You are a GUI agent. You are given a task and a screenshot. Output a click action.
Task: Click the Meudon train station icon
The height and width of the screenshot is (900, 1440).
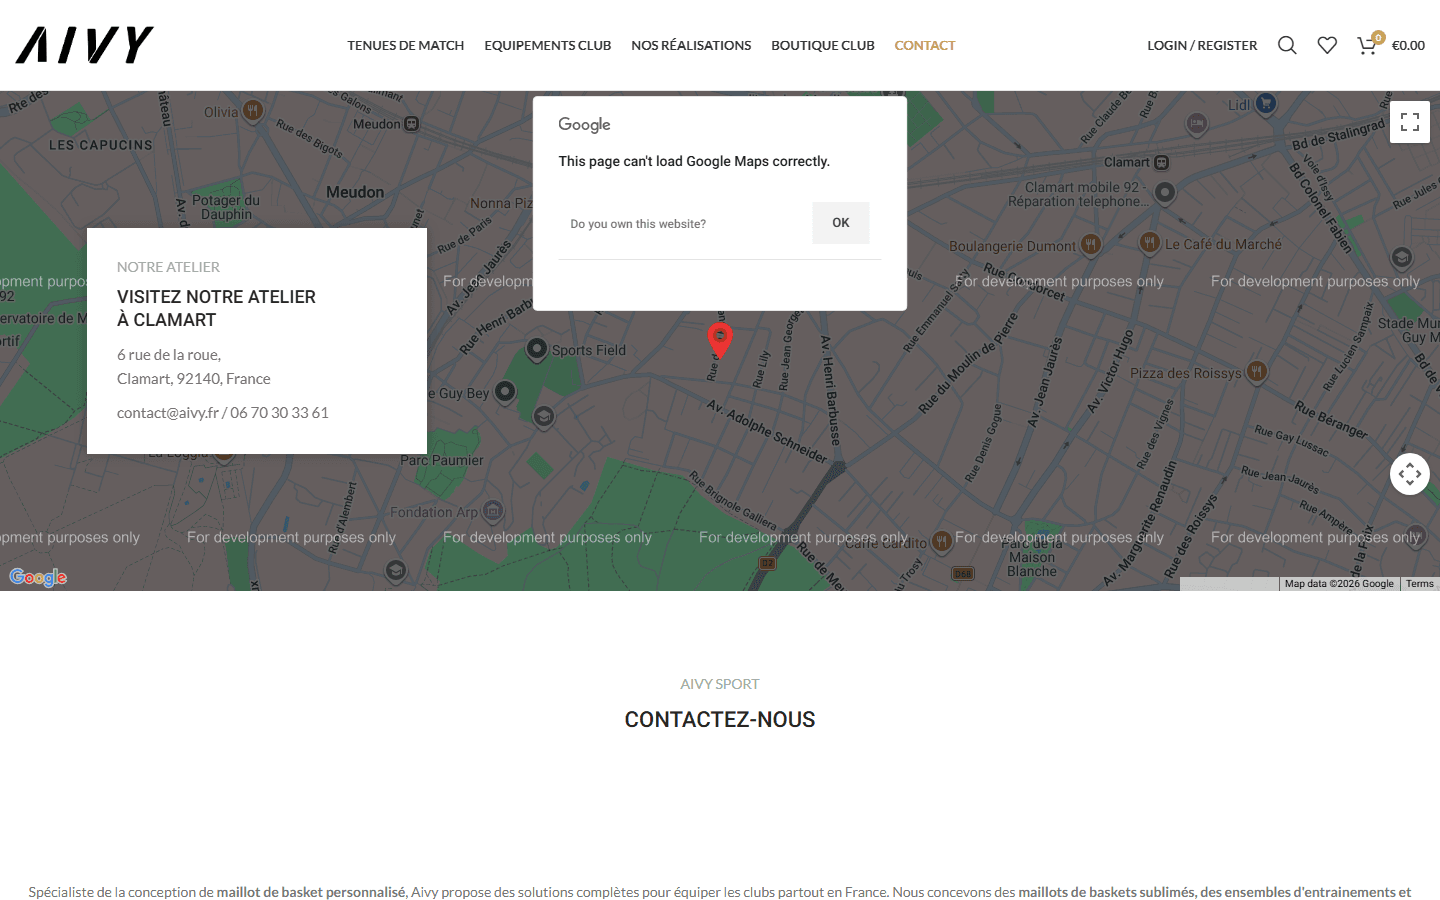(x=412, y=124)
